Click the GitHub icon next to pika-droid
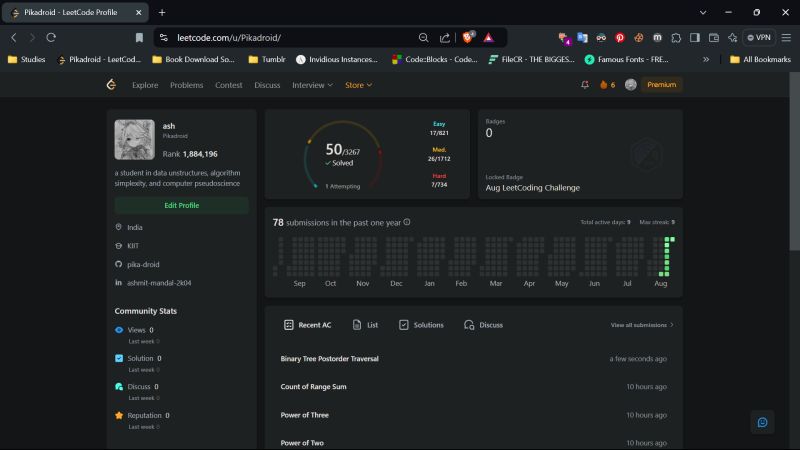Viewport: 800px width, 450px height. [x=118, y=264]
